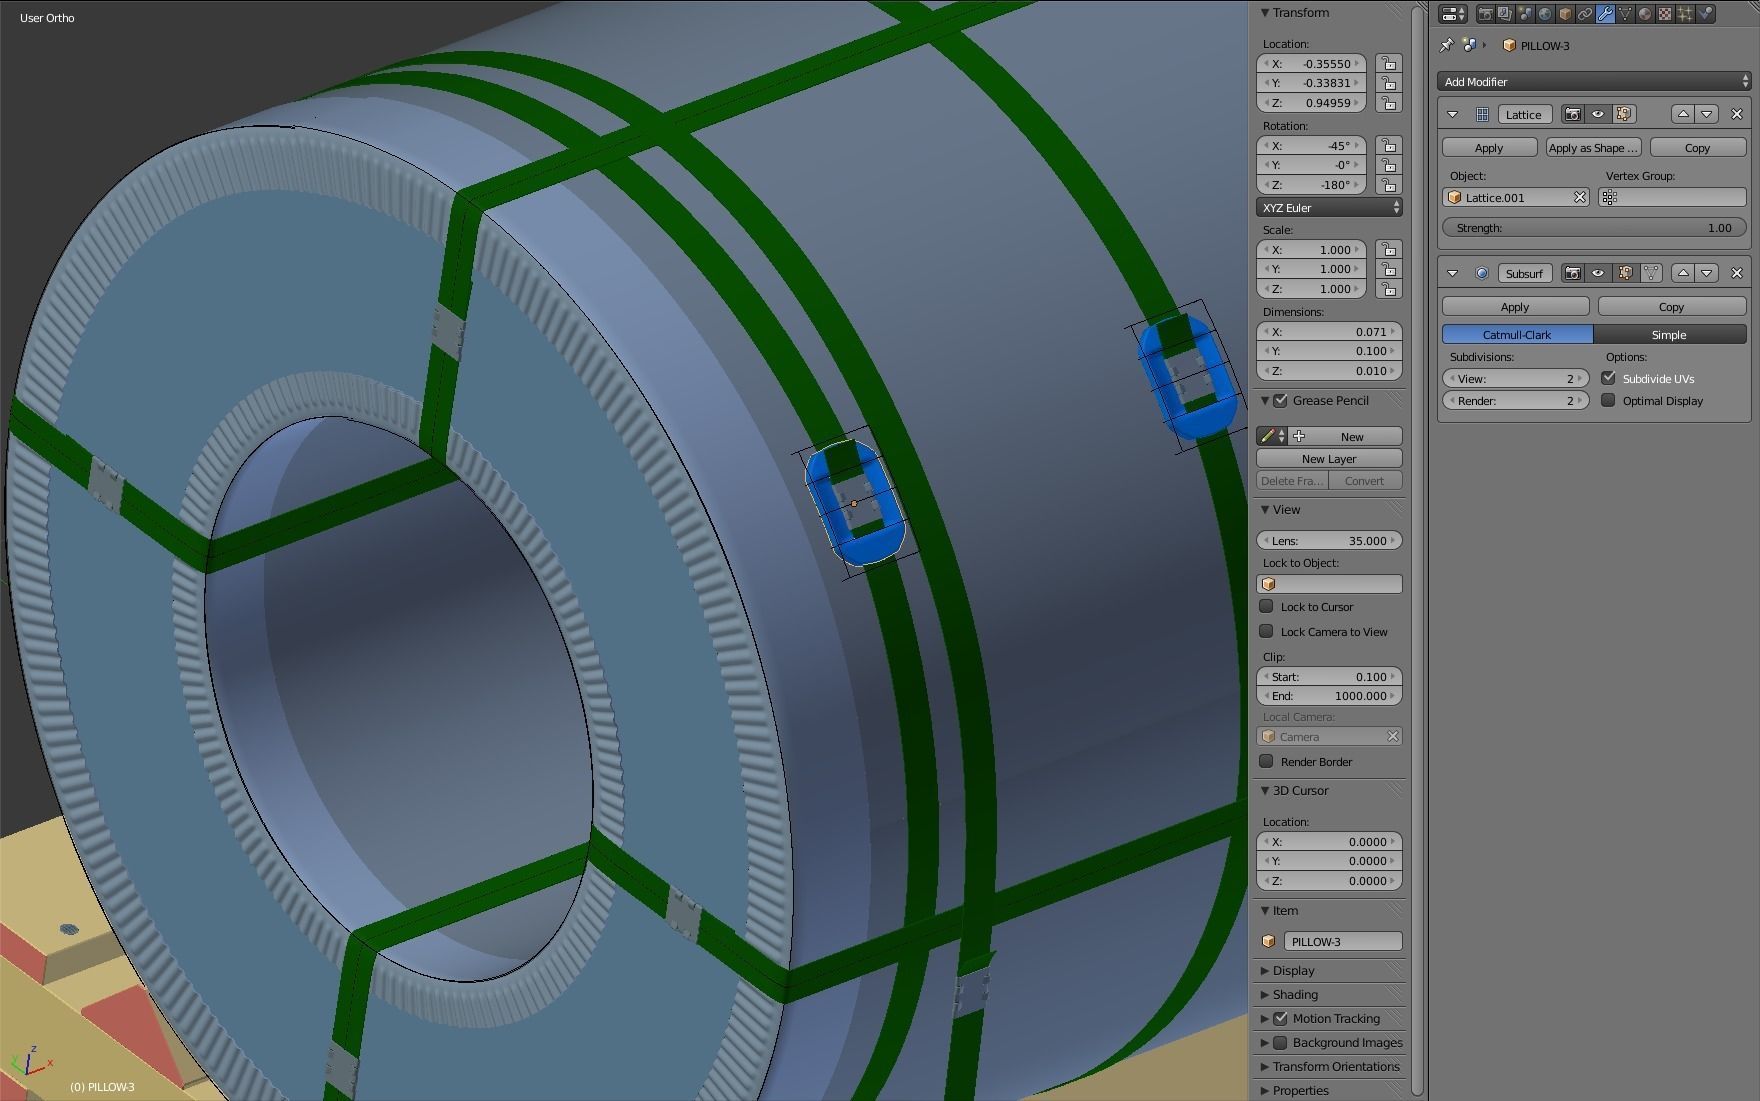Viewport: 1760px width, 1101px height.
Task: Toggle the pin context icon
Action: pyautogui.click(x=1447, y=45)
